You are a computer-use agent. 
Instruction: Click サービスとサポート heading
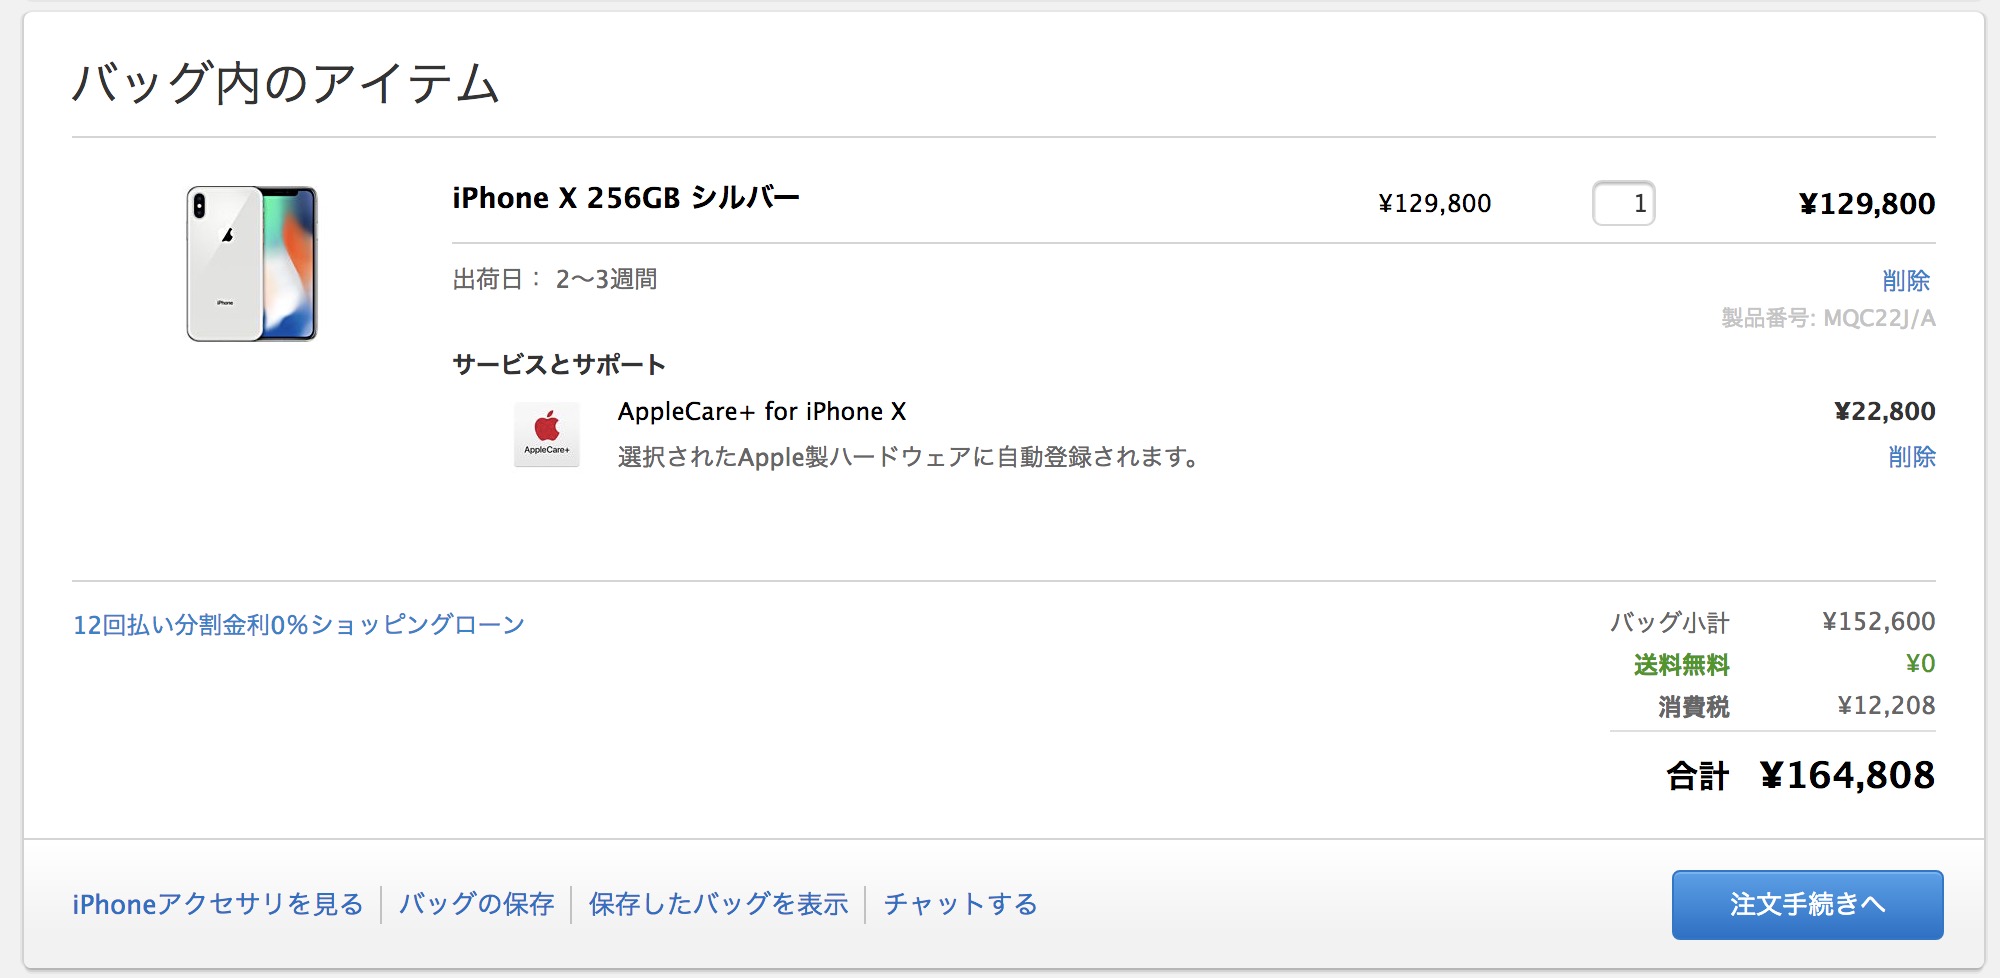pos(559,364)
